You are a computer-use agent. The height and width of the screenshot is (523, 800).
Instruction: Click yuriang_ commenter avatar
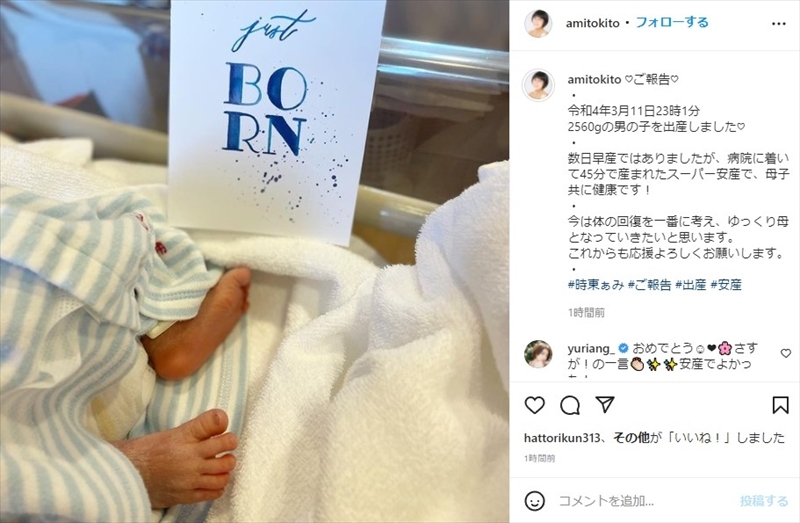pos(538,354)
